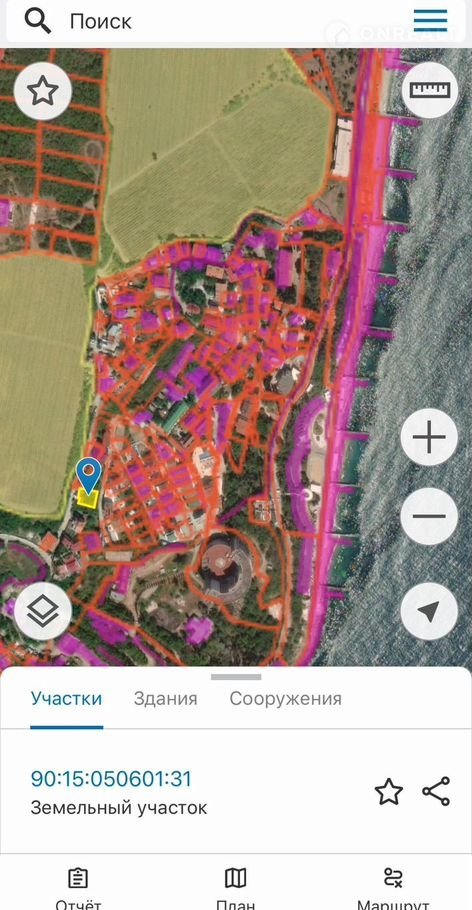The image size is (472, 910).
Task: Open the Отчёт report button
Action: [78, 889]
